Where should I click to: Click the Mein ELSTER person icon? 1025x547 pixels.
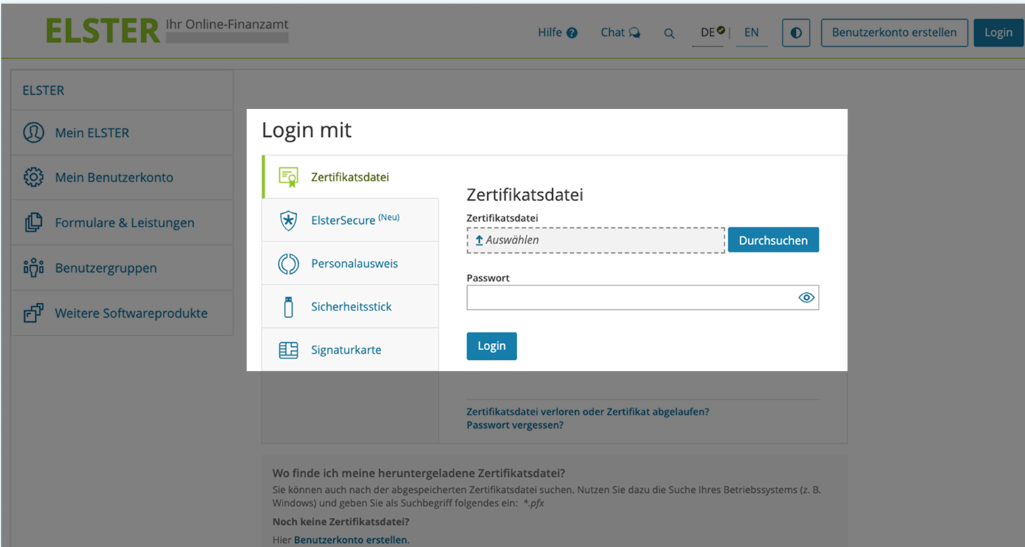point(33,133)
